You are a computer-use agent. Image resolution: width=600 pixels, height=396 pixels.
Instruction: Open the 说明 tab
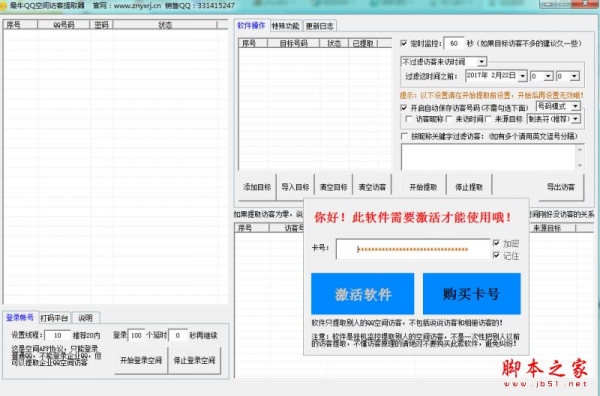click(85, 318)
